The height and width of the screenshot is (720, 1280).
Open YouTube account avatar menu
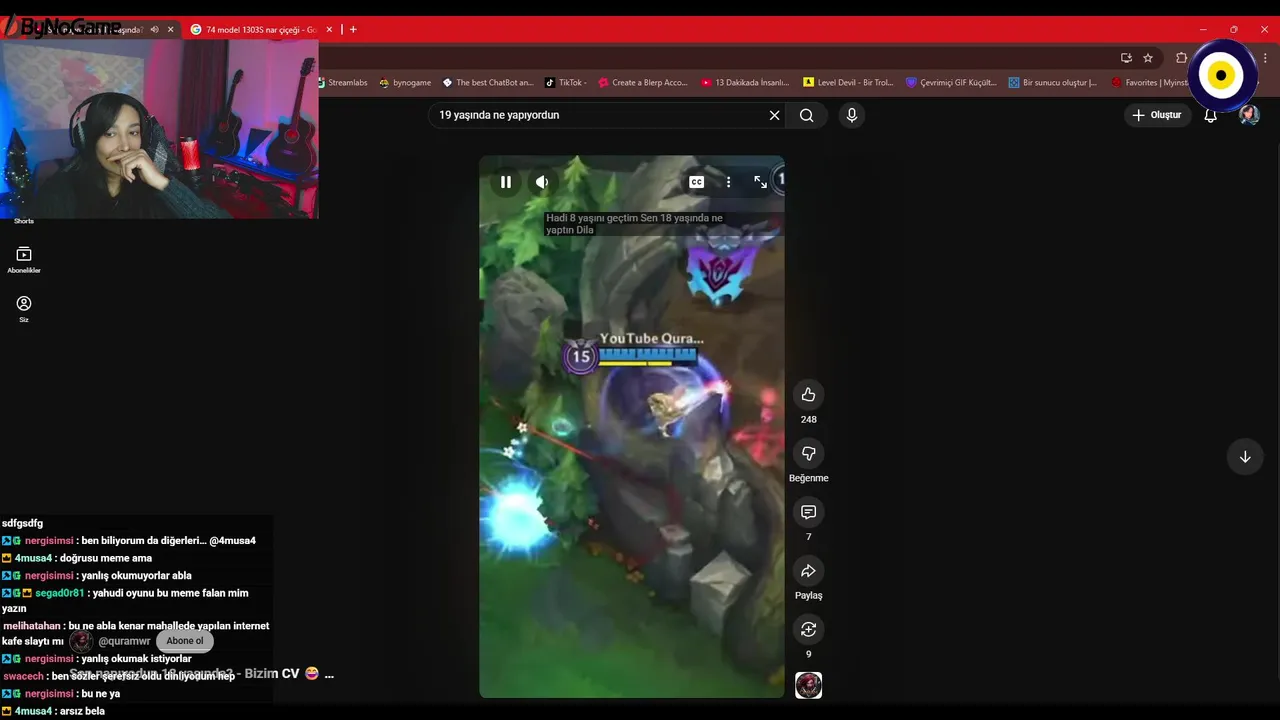coord(1249,115)
